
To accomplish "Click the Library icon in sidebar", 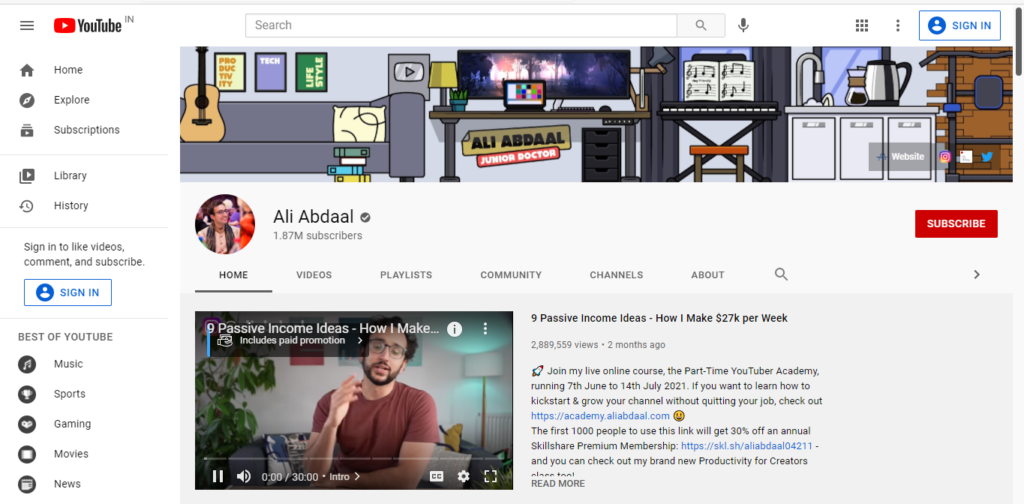I will click(x=27, y=176).
